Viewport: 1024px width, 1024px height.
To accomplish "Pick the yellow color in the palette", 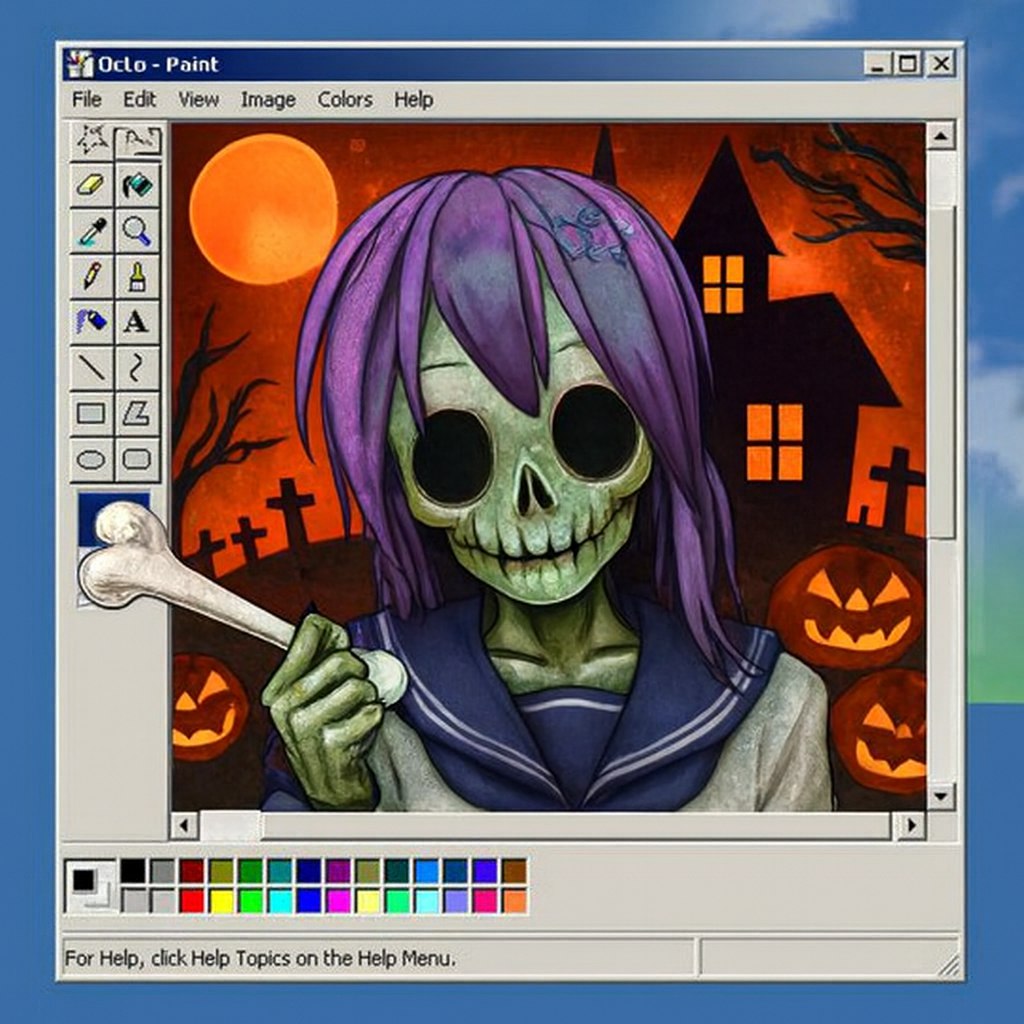I will (x=221, y=901).
